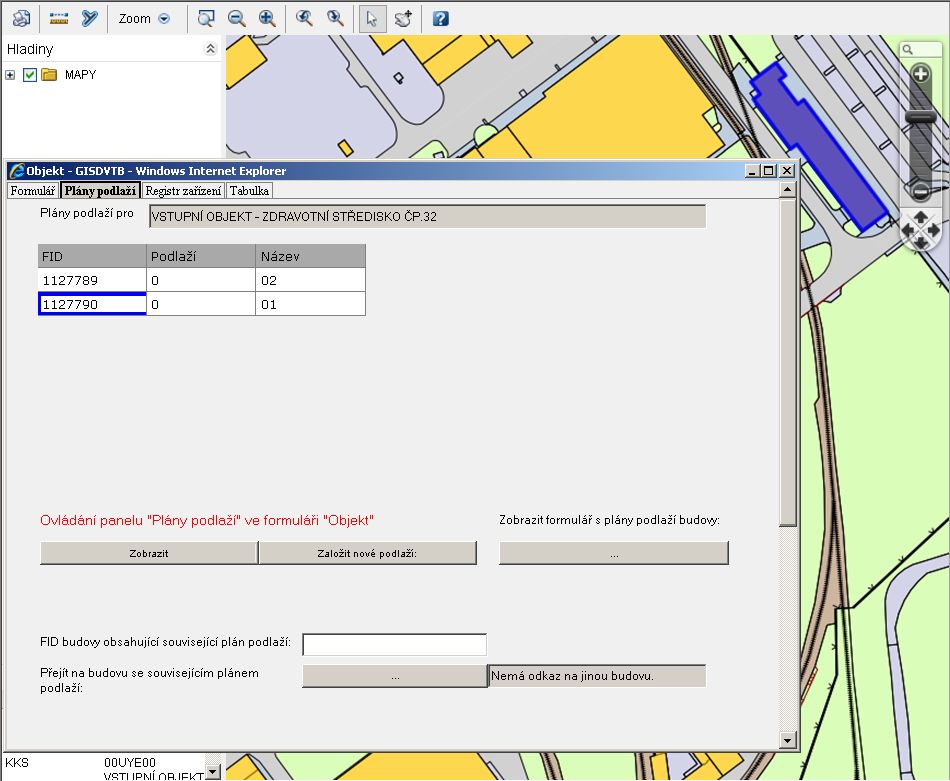Click the Podlaží column header
Screen dimensions: 950x781
pos(201,256)
